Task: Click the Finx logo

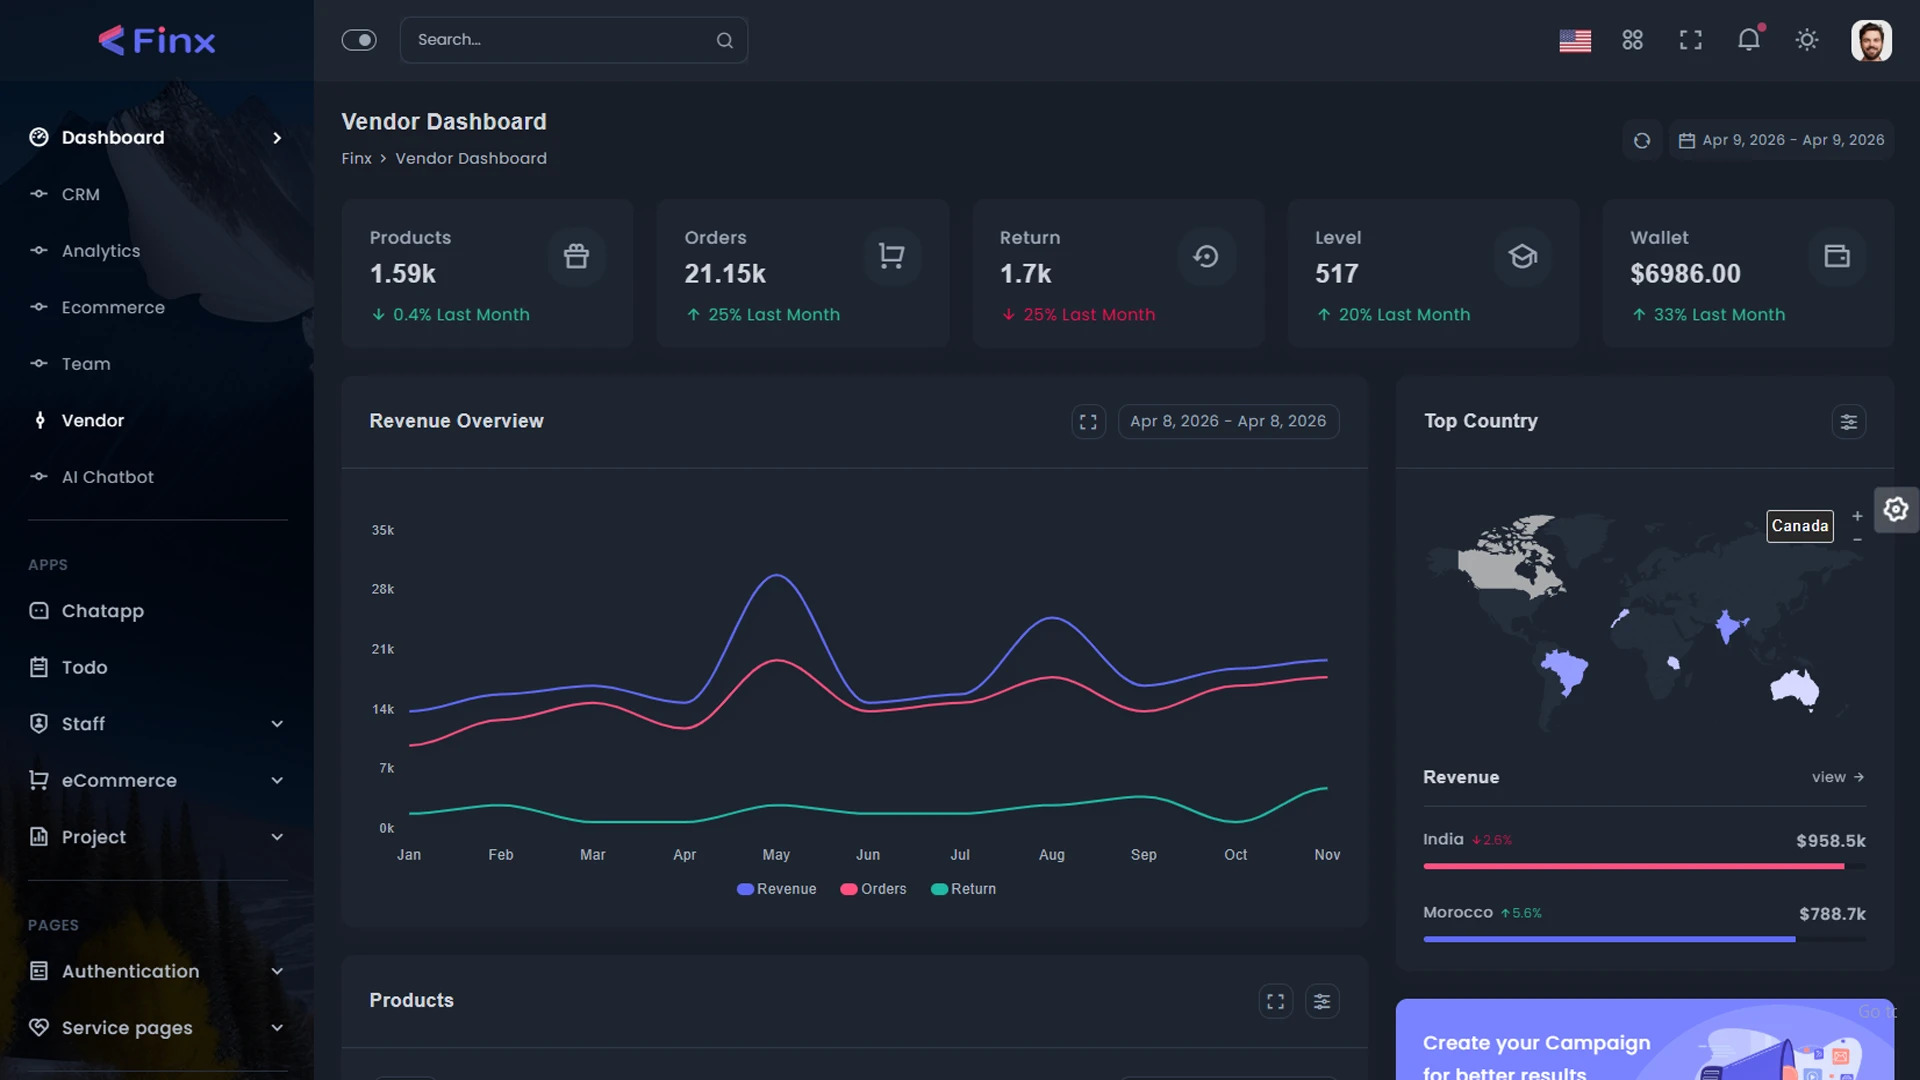Action: coord(157,40)
